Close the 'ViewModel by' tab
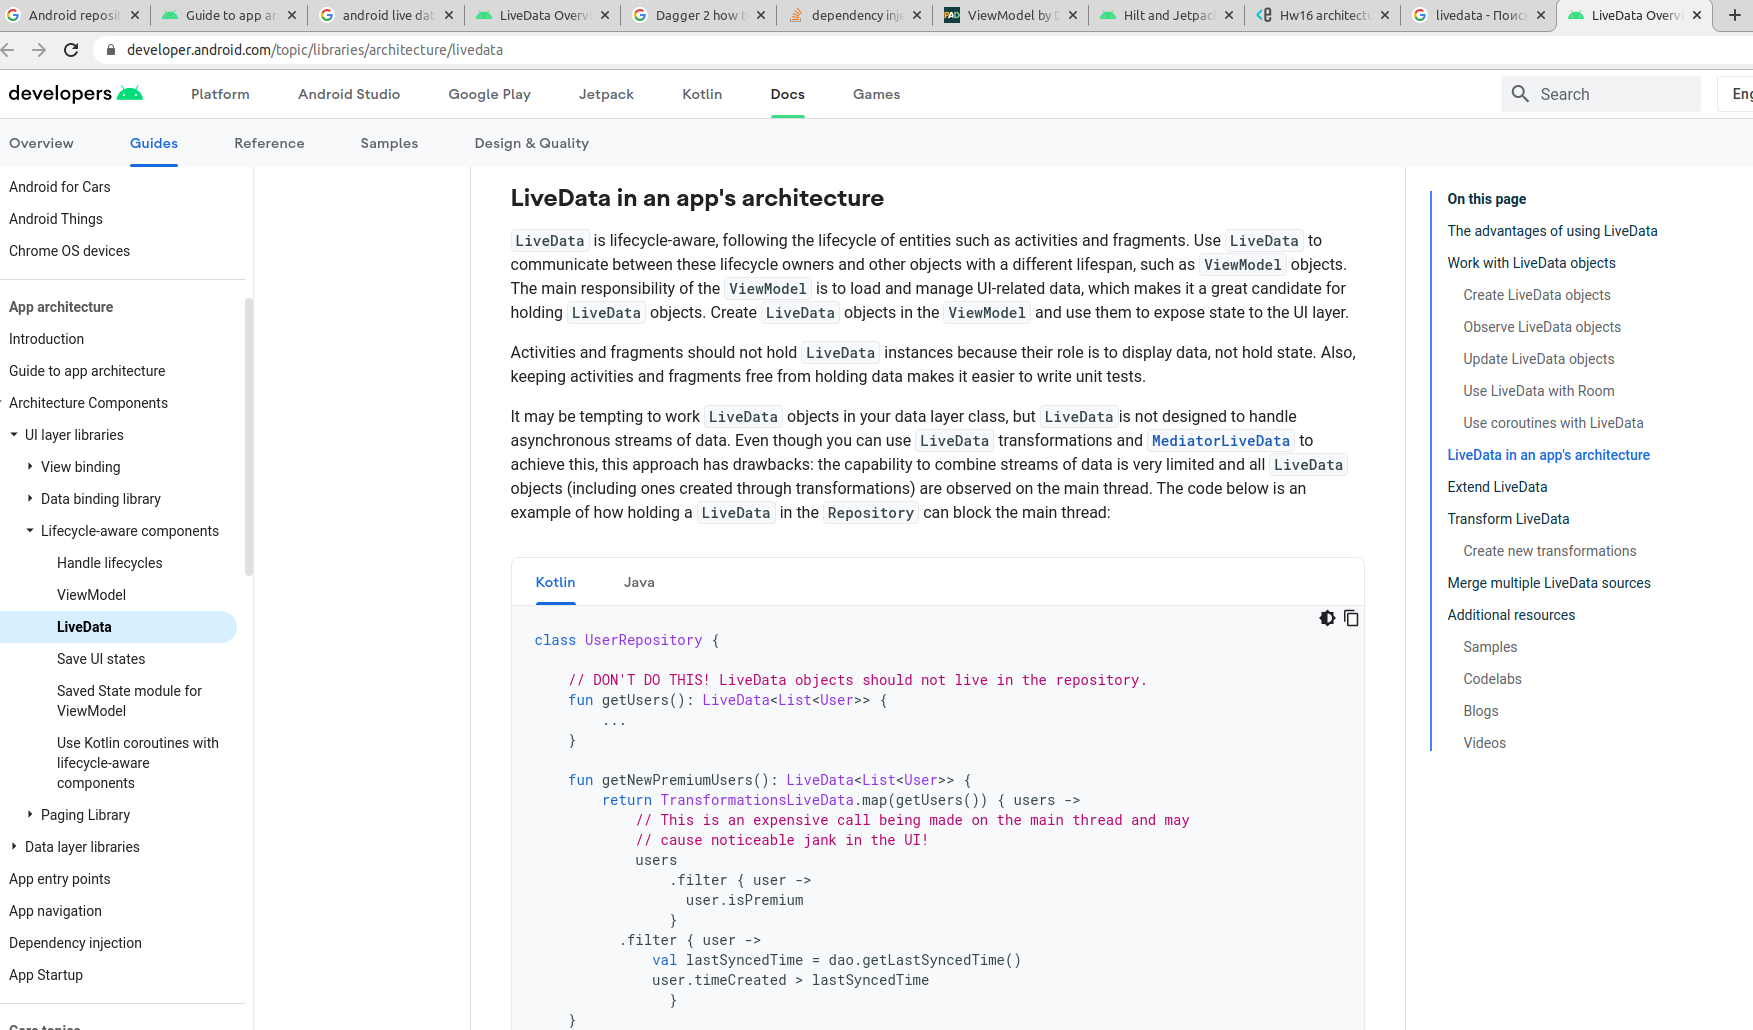The width and height of the screenshot is (1753, 1030). [x=1073, y=15]
